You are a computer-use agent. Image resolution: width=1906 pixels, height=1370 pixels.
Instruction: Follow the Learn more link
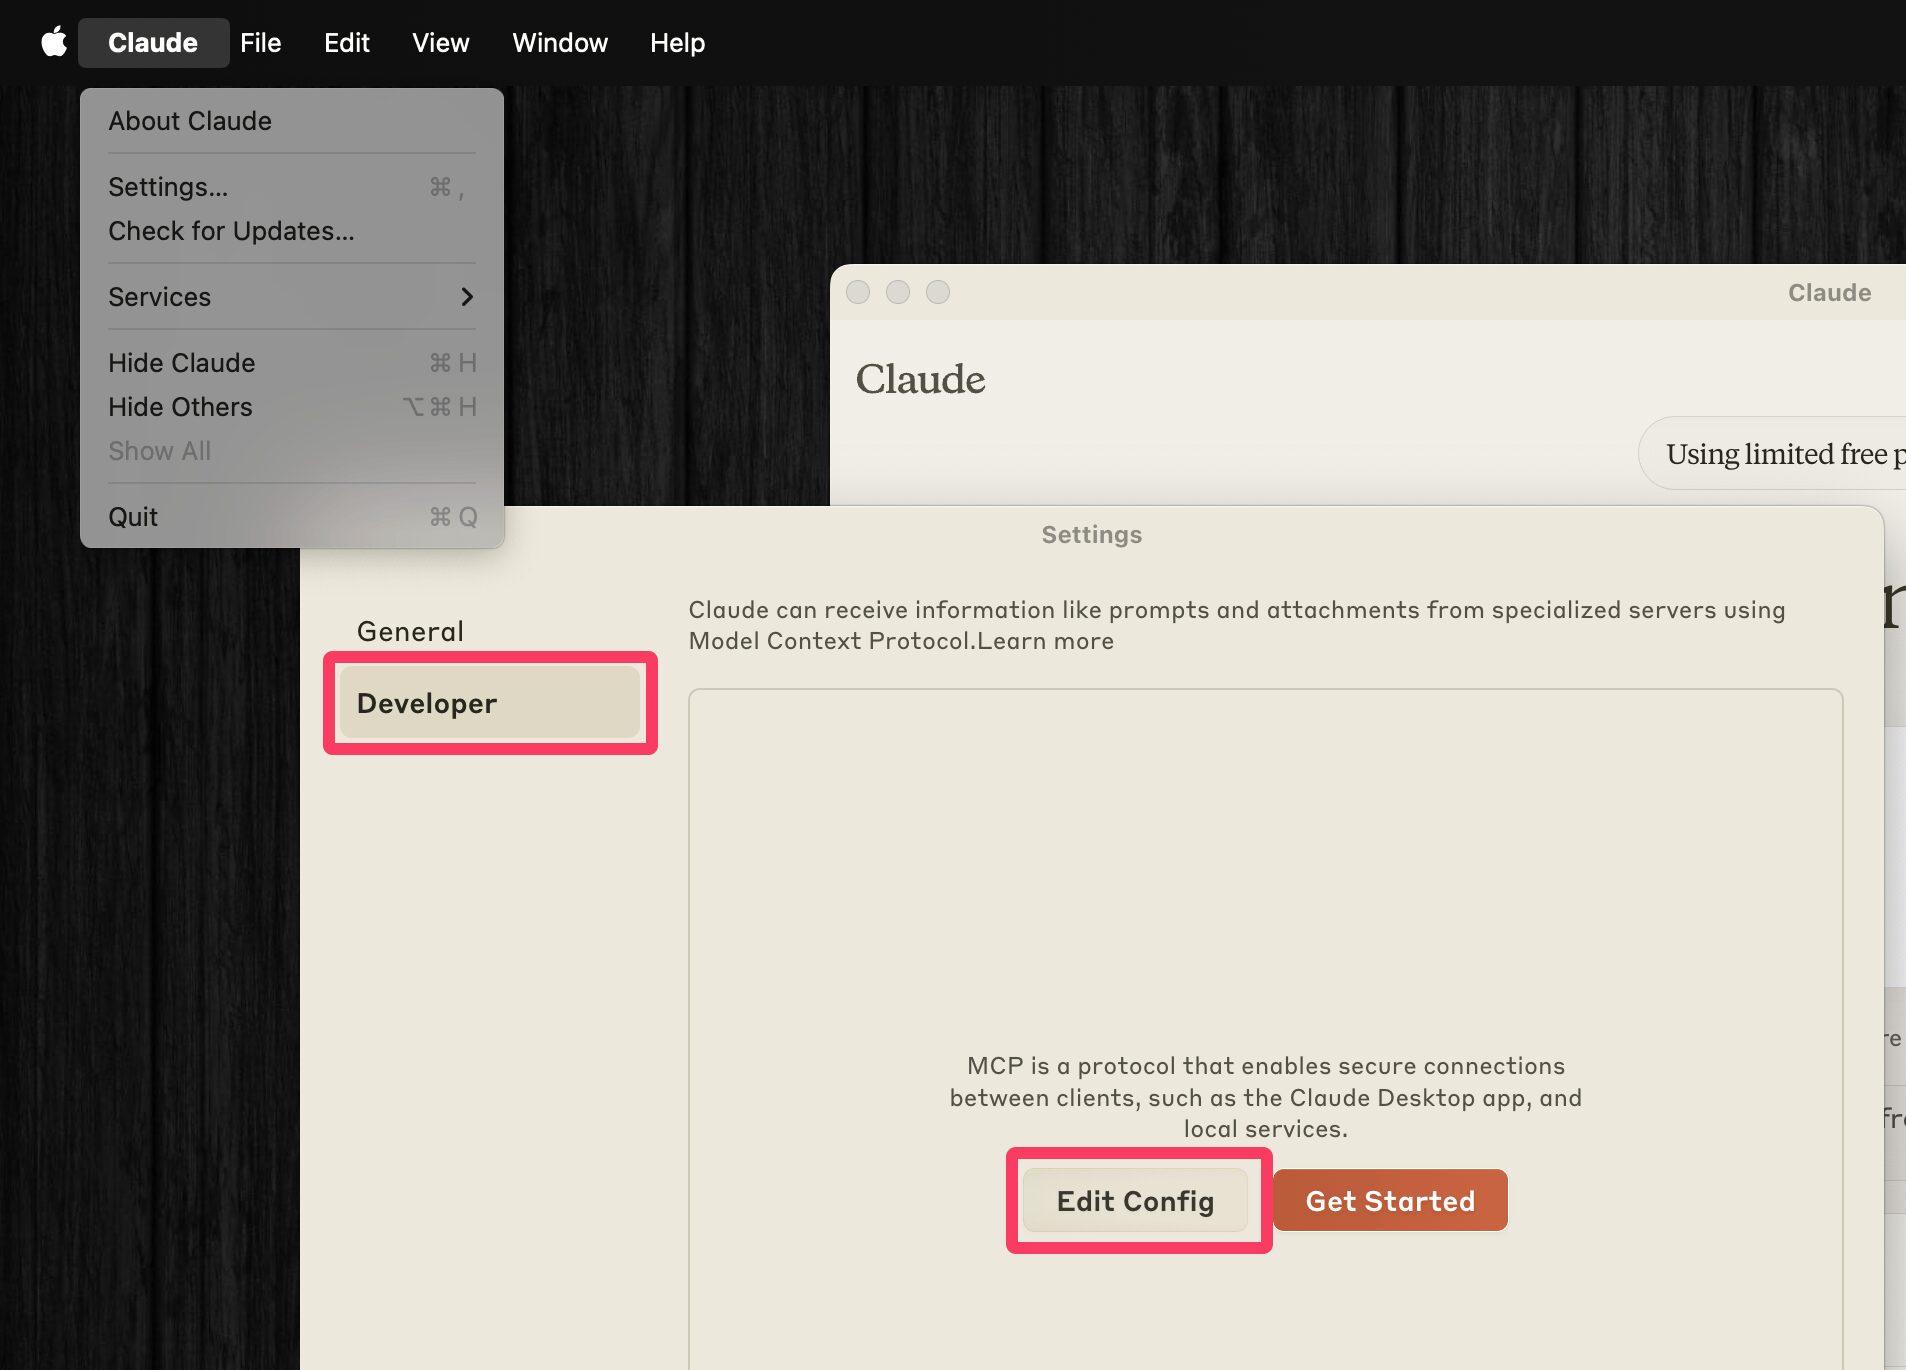click(1045, 641)
